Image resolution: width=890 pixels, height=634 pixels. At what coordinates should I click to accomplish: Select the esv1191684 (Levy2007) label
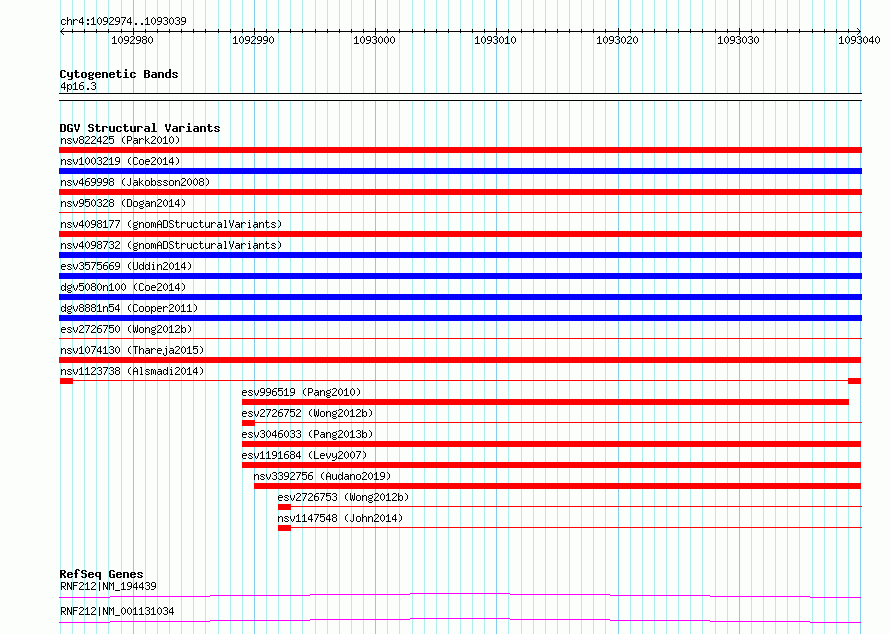pyautogui.click(x=304, y=455)
